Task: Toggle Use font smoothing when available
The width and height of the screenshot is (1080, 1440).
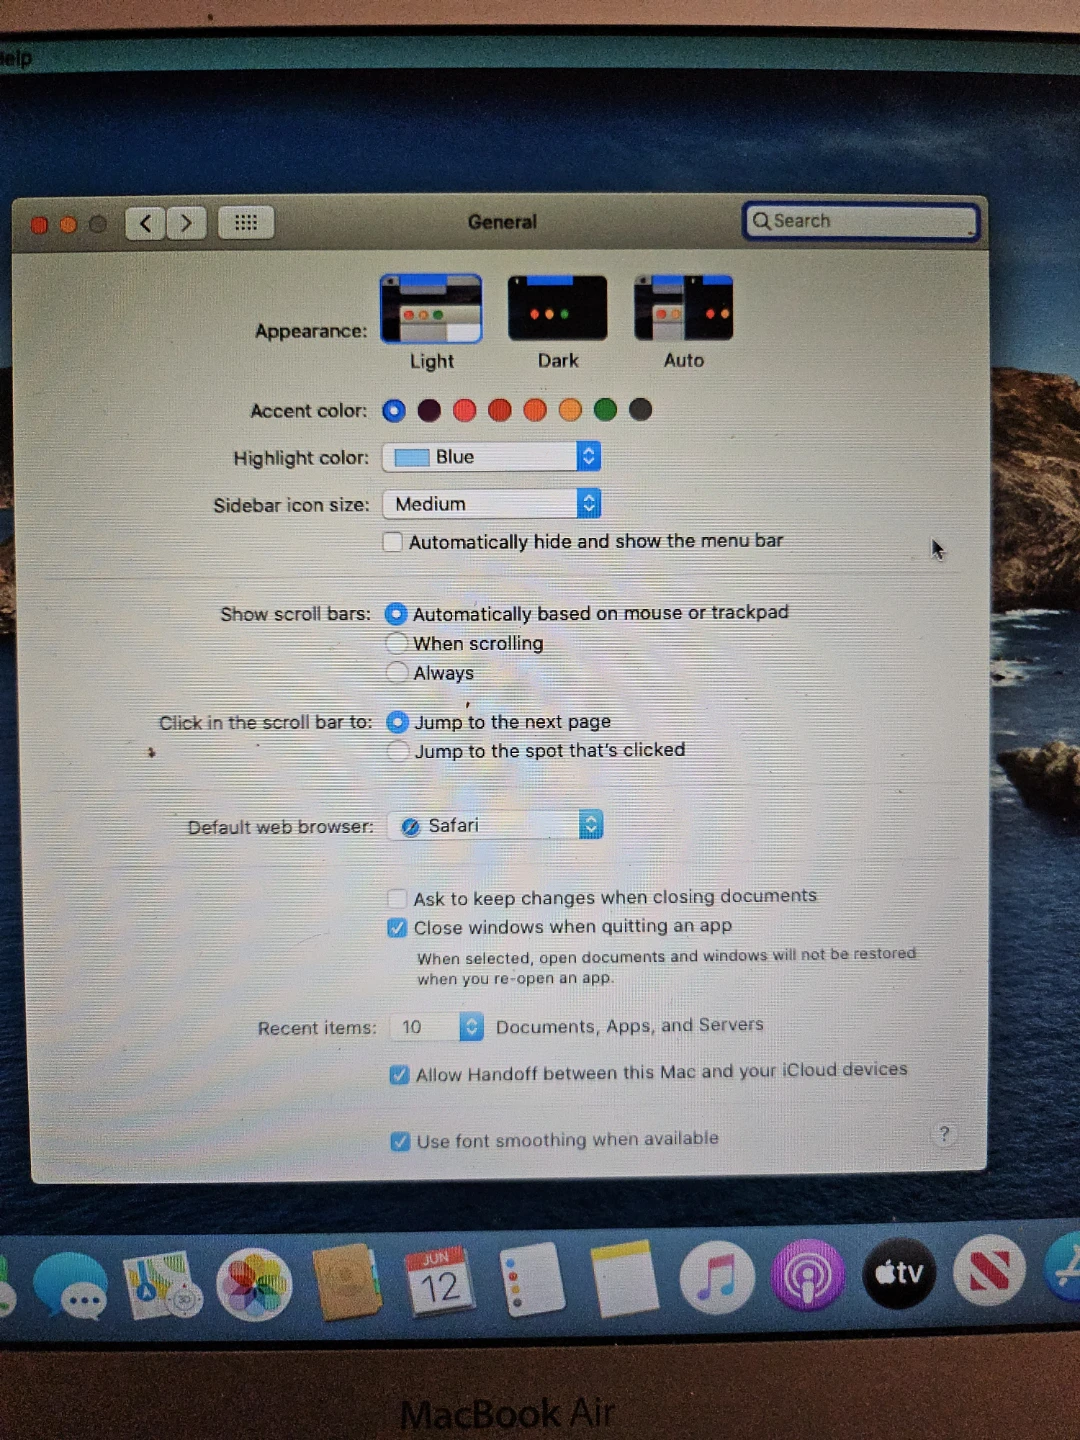Action: (400, 1141)
